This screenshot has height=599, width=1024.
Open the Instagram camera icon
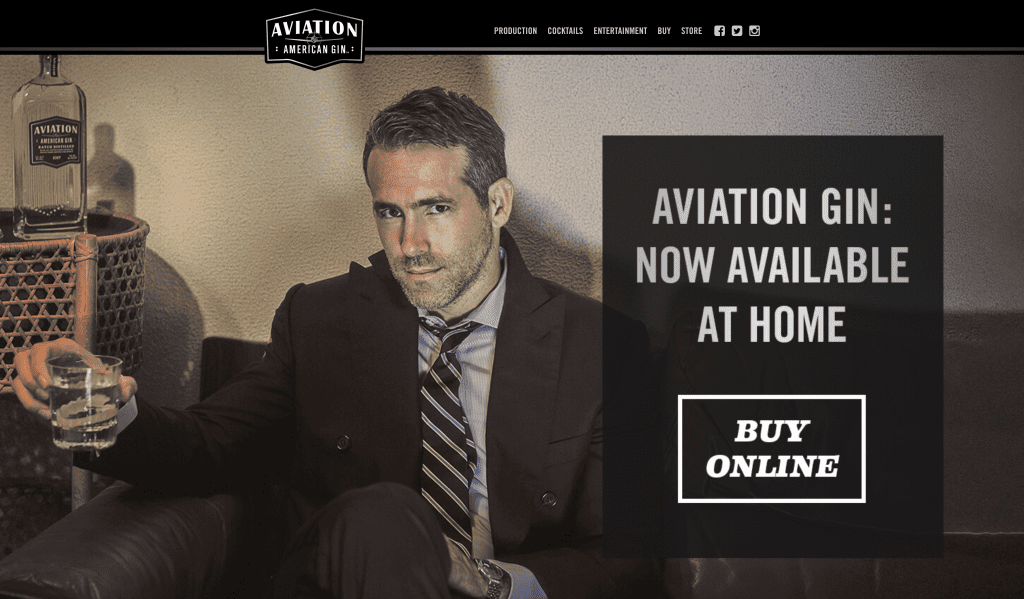(x=754, y=31)
